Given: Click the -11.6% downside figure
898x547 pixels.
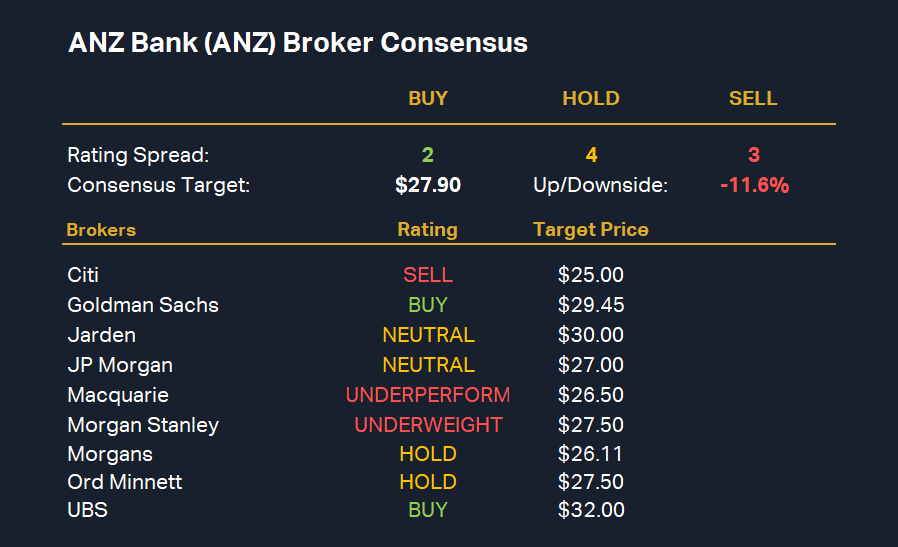Looking at the screenshot, I should coord(754,185).
